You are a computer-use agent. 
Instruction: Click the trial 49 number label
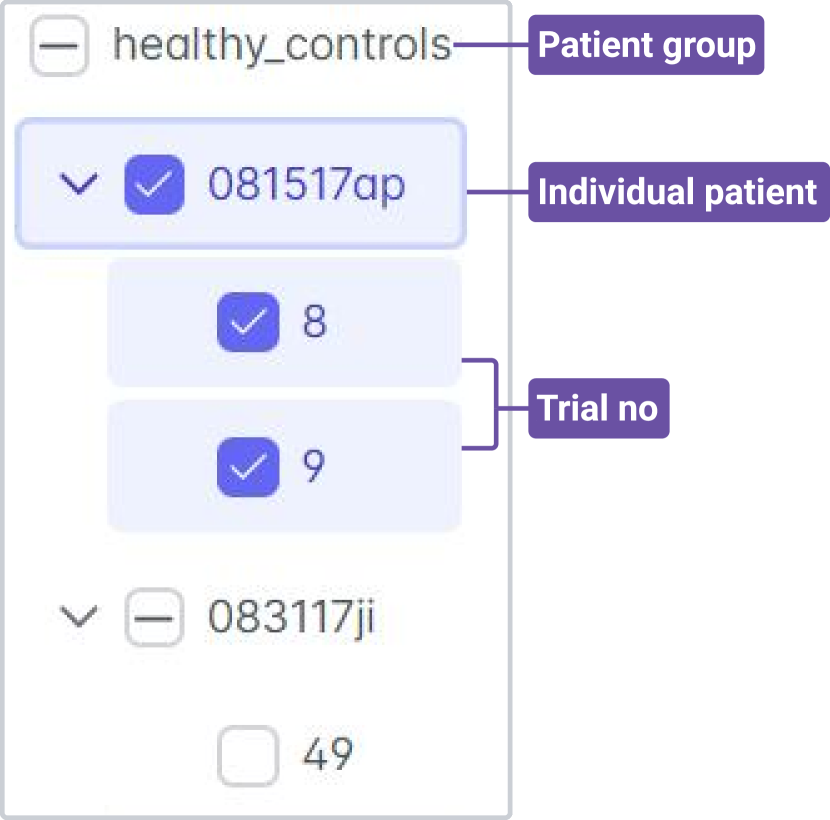328,756
